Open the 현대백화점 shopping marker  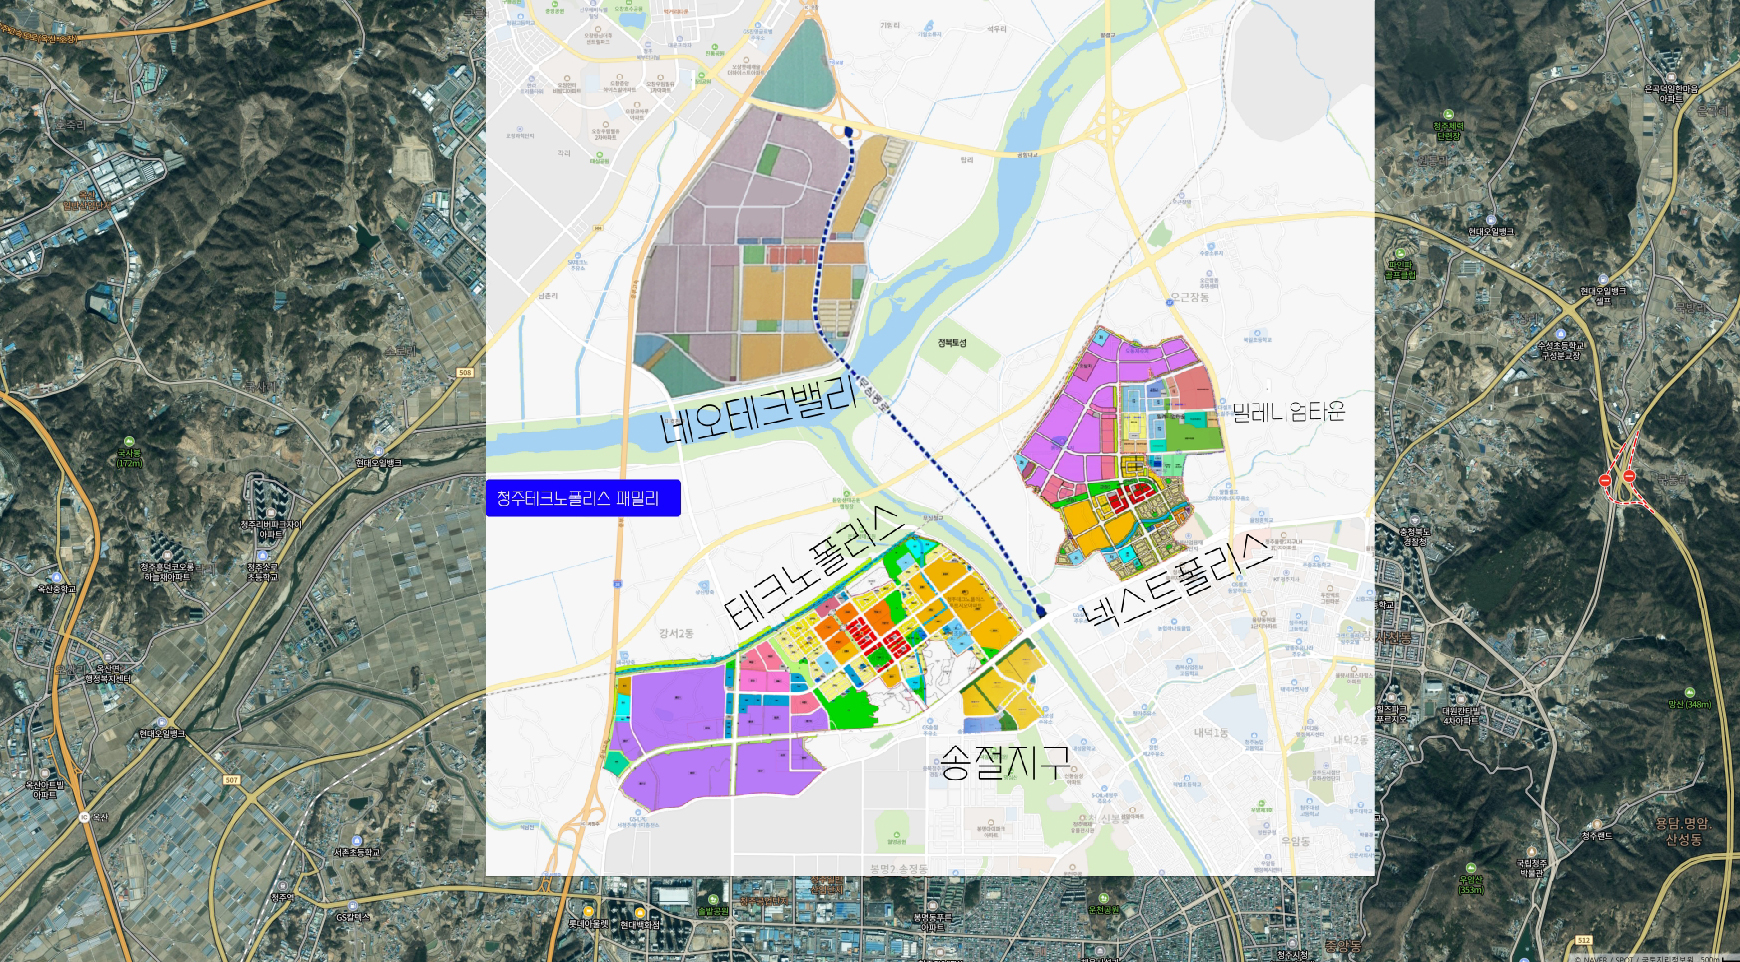[x=640, y=919]
